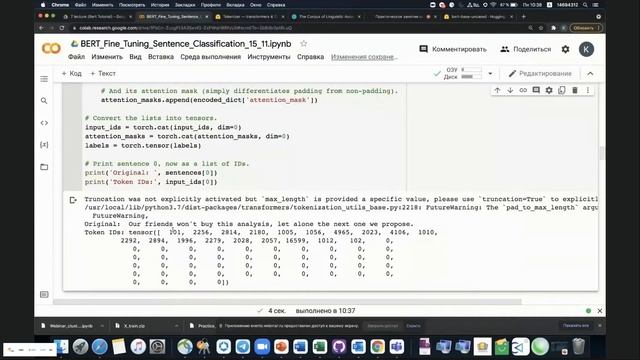The height and width of the screenshot is (360, 640).
Task: Open Chrome extensions puzzle icon
Action: pos(553,28)
